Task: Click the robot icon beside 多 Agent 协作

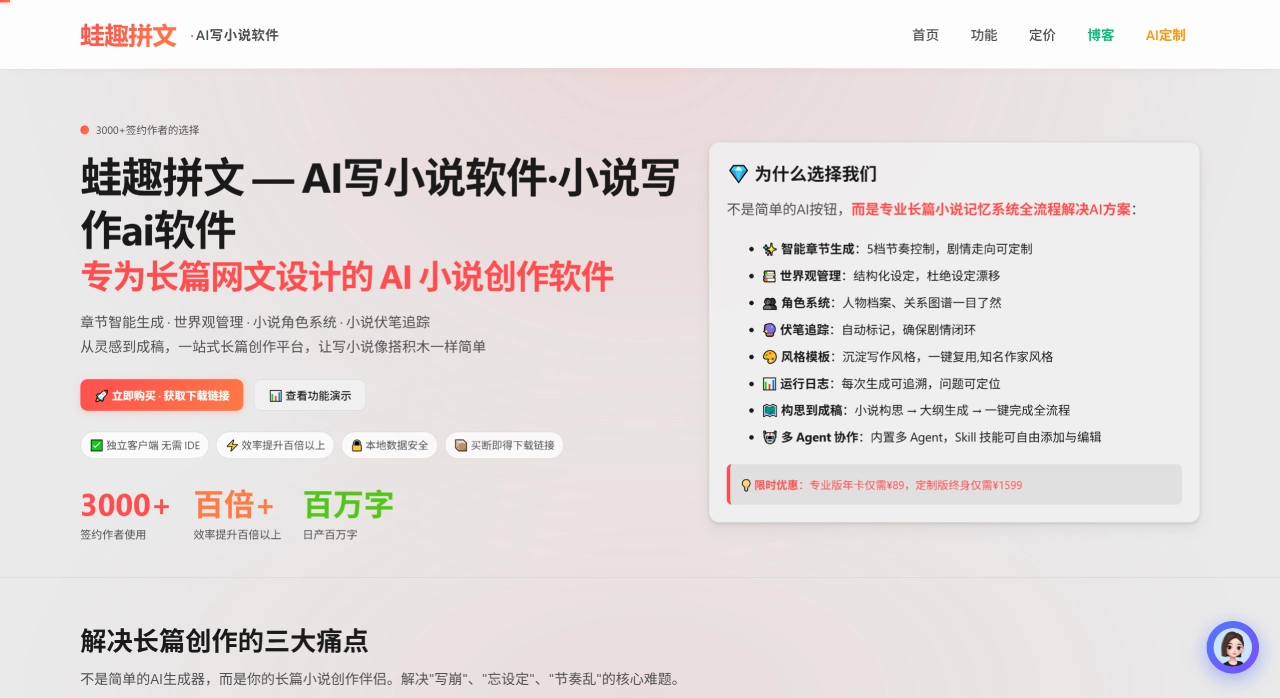Action: coord(769,438)
